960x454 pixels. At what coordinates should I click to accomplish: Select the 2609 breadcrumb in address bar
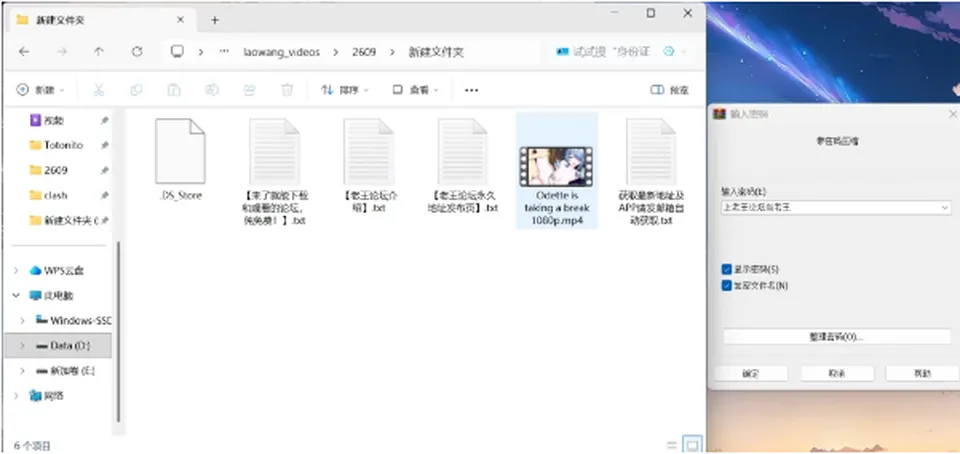[364, 52]
